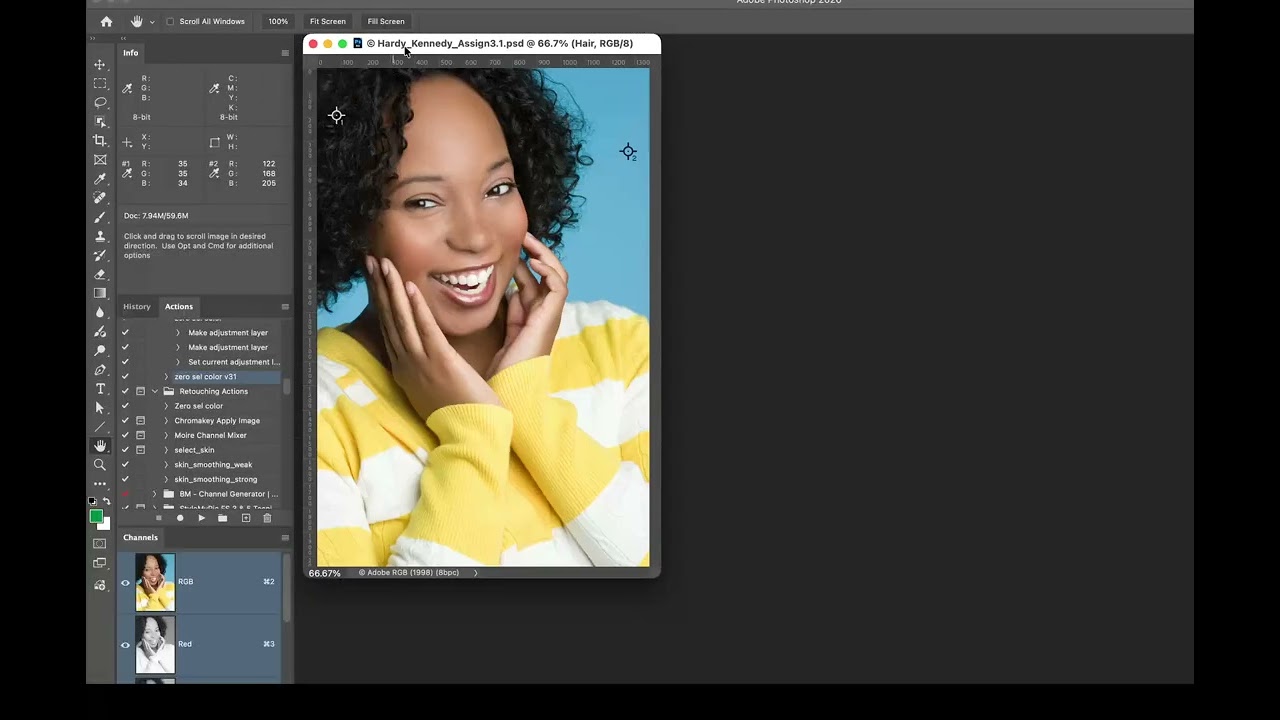Change the screen mode
The image size is (1280, 720).
point(100,563)
